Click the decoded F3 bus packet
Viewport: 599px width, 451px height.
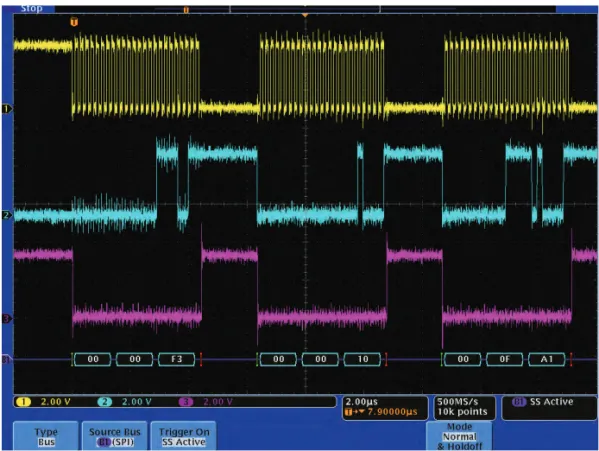[x=176, y=359]
